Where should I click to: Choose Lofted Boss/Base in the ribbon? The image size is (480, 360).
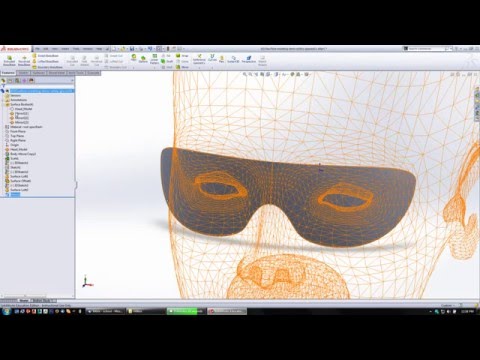[46, 61]
